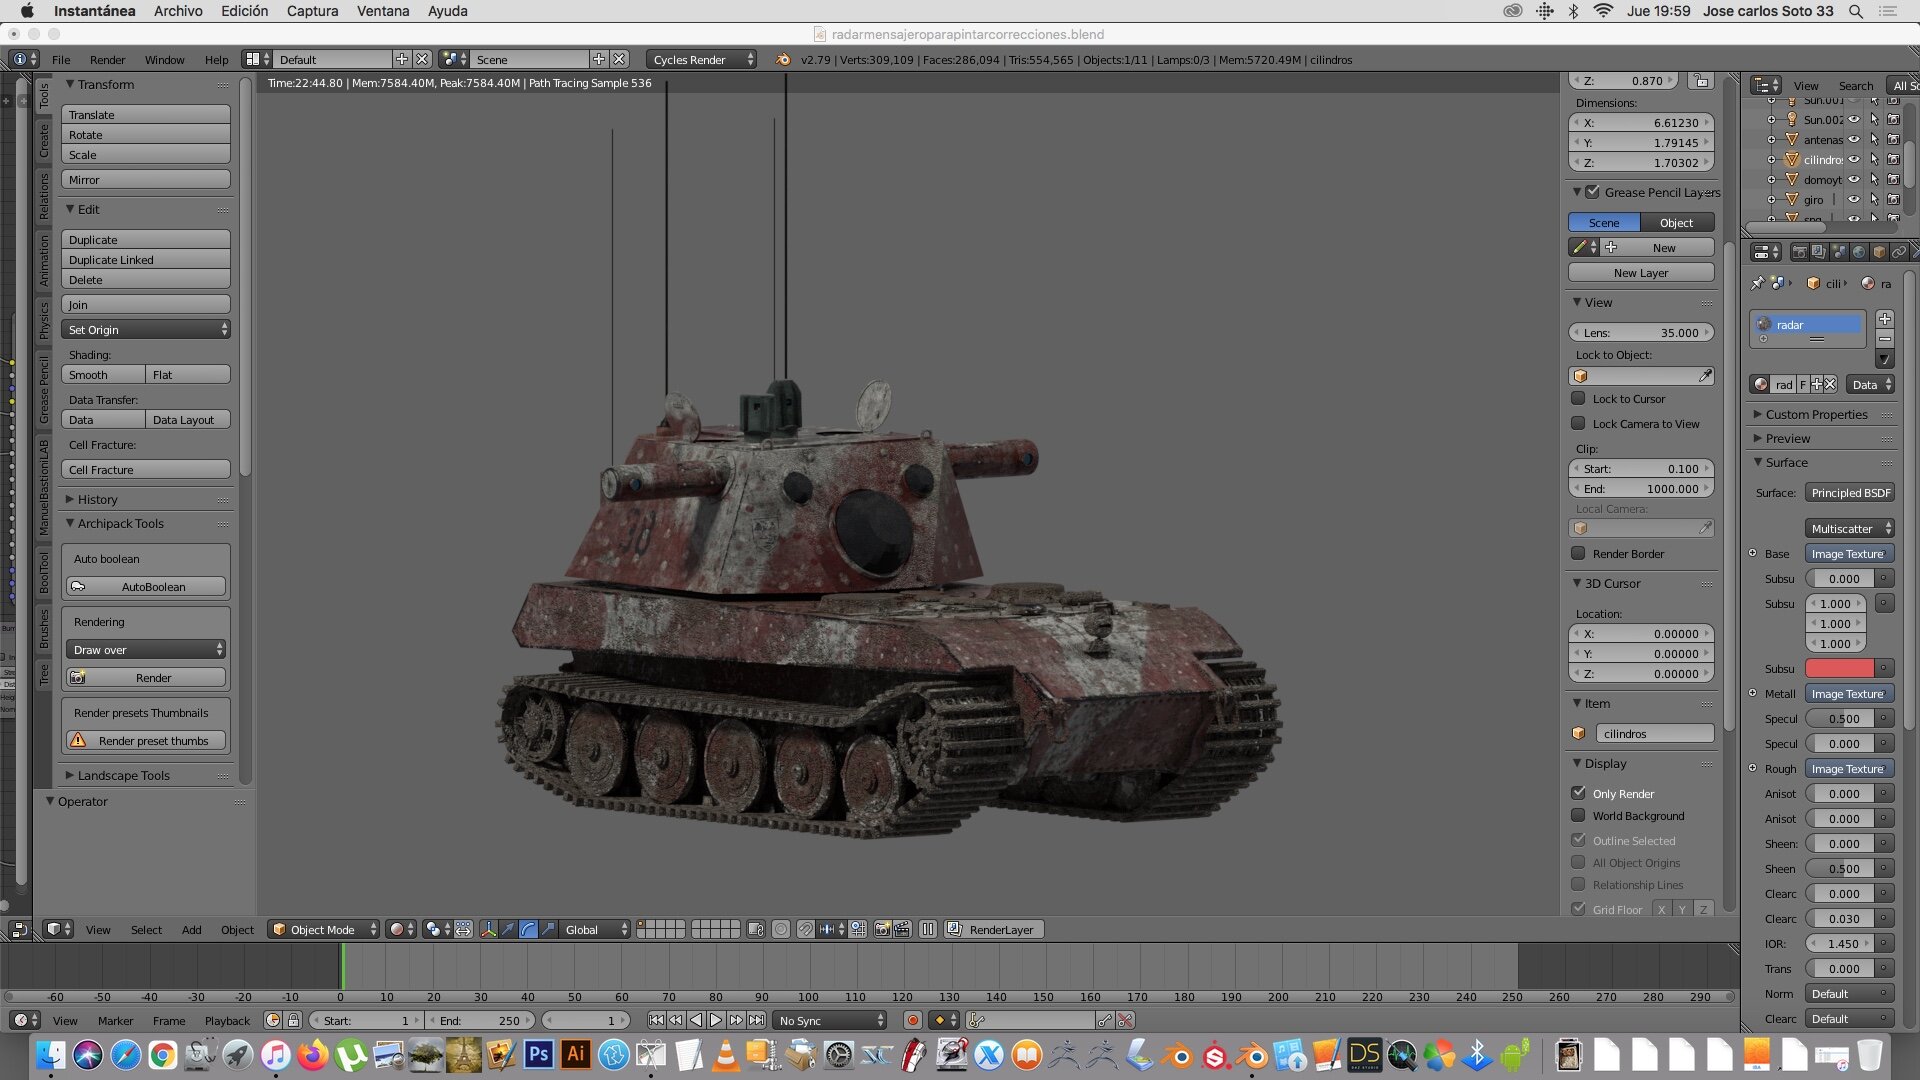1920x1080 pixels.
Task: Open the Object Mode dropdown
Action: pos(325,929)
